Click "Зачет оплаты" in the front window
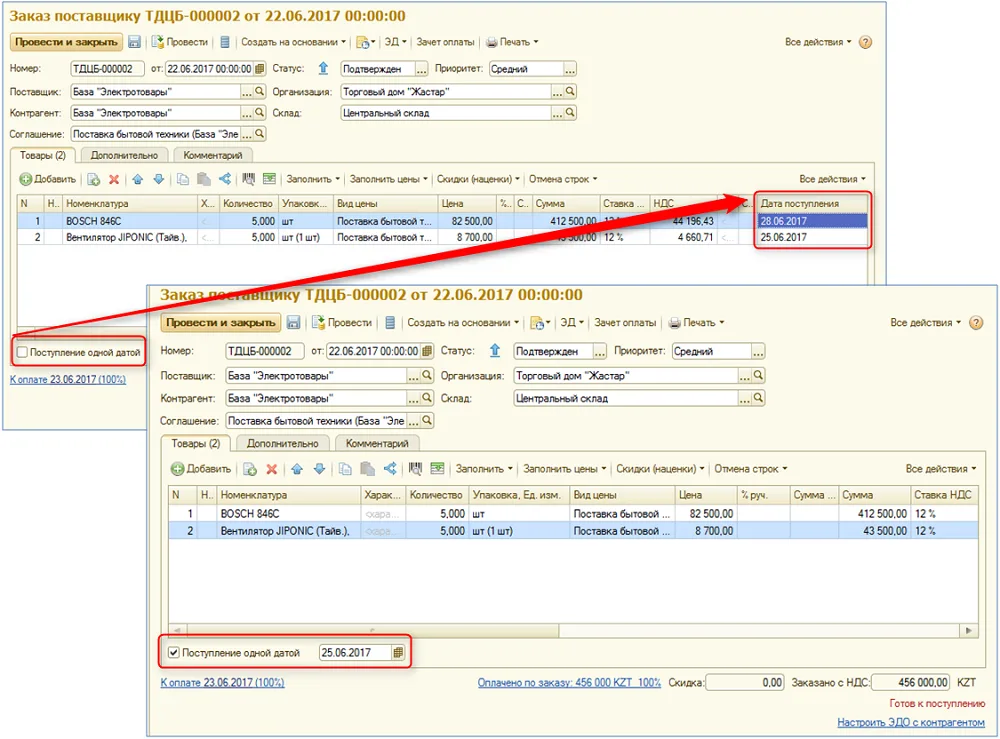This screenshot has height=739, width=1000. (625, 323)
